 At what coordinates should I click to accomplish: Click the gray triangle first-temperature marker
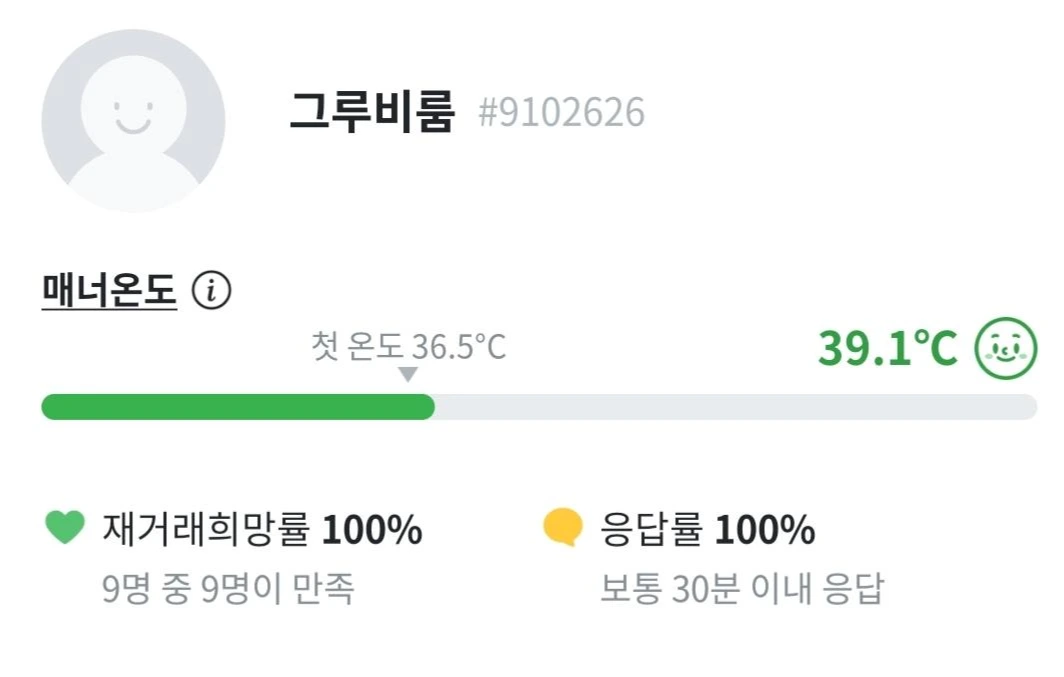point(407,375)
